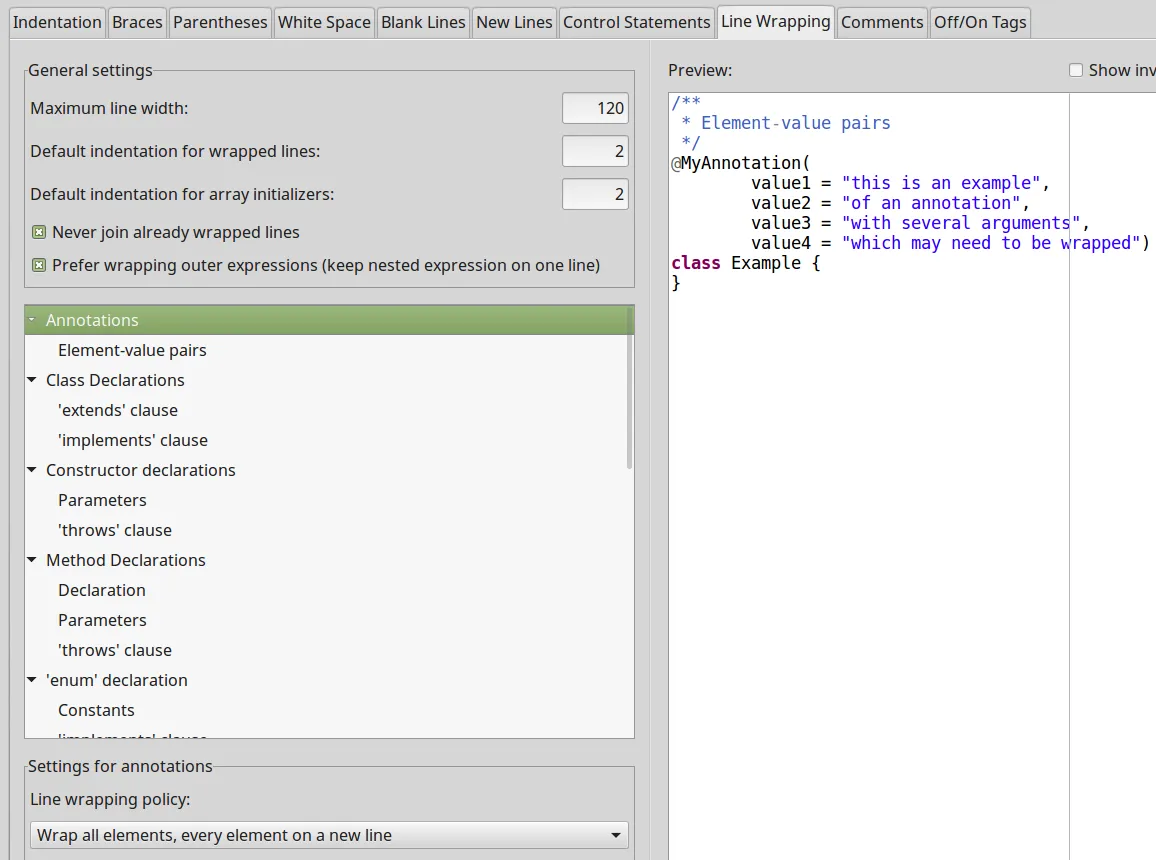This screenshot has width=1156, height=860.
Task: Collapse the Class Declarations tree node
Action: click(33, 380)
